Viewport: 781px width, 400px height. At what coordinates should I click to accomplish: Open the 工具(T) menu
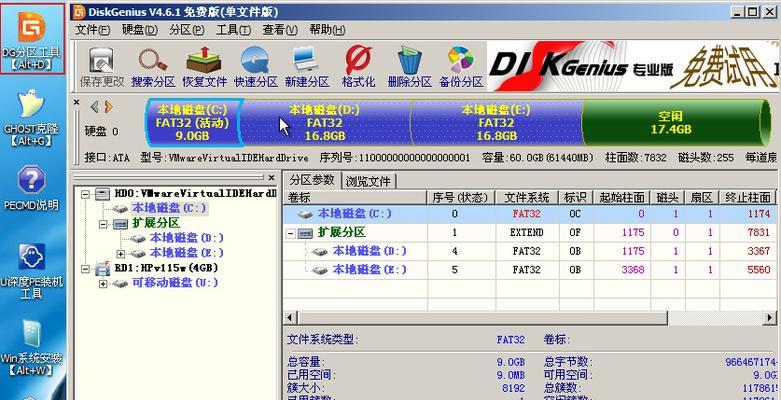pos(233,30)
